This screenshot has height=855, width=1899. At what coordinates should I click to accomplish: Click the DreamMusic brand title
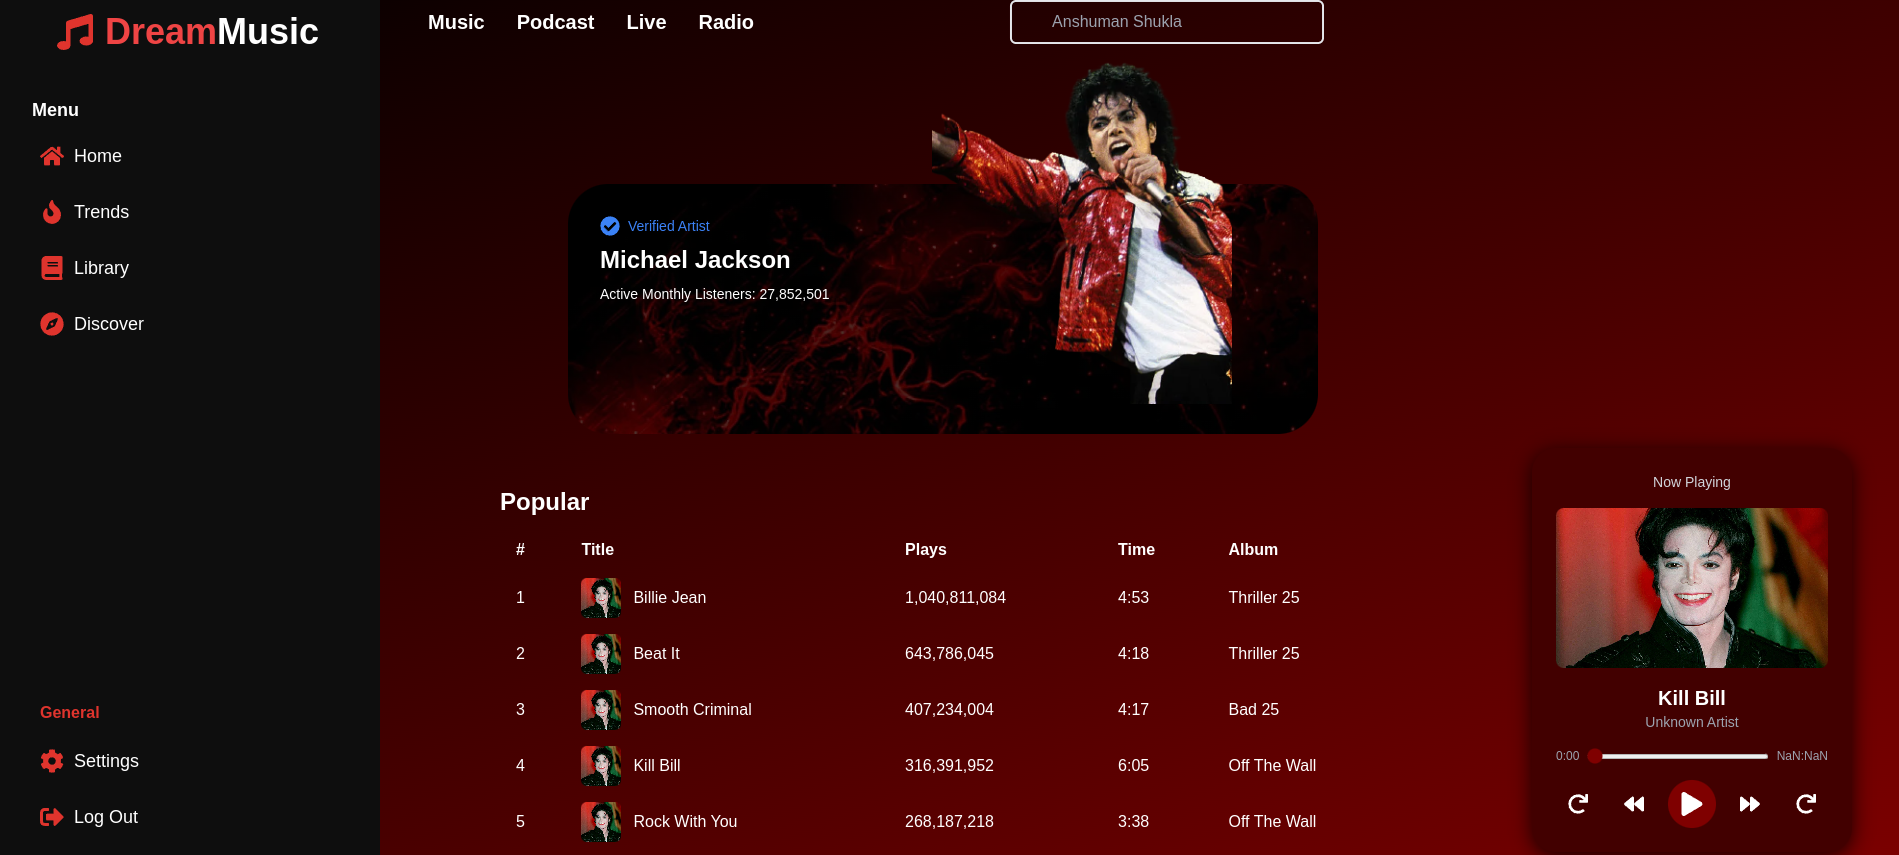(212, 32)
